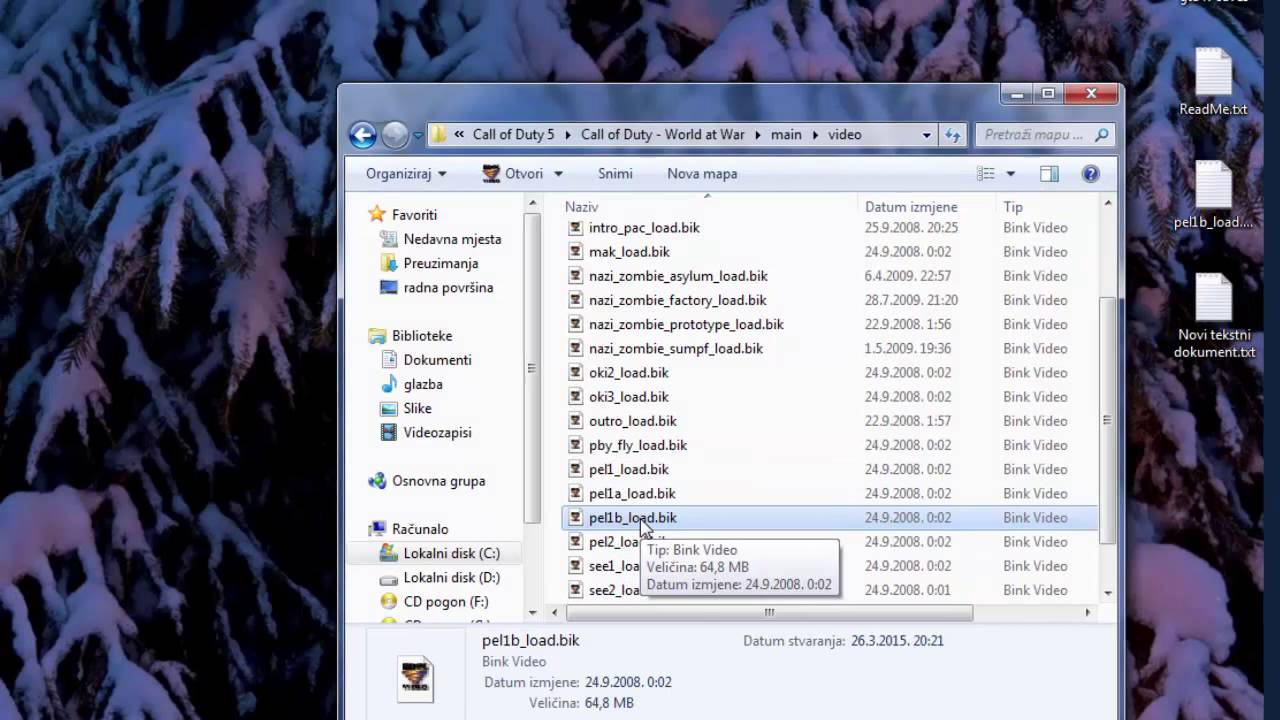Expand the chevron after Call of Duty 5
This screenshot has width=1280, height=720.
click(567, 134)
